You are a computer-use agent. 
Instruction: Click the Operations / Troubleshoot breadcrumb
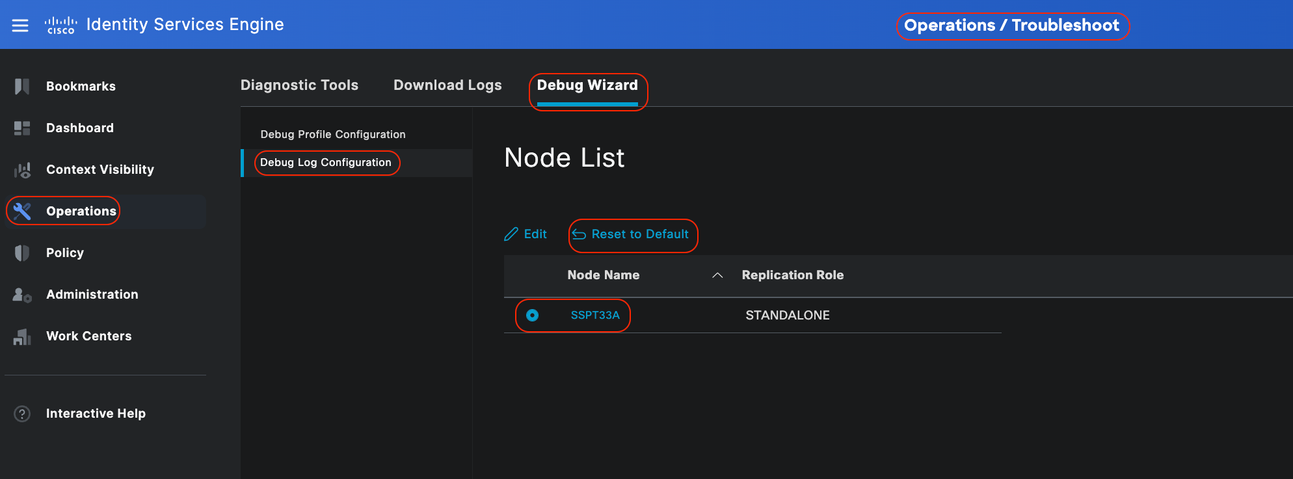1011,25
